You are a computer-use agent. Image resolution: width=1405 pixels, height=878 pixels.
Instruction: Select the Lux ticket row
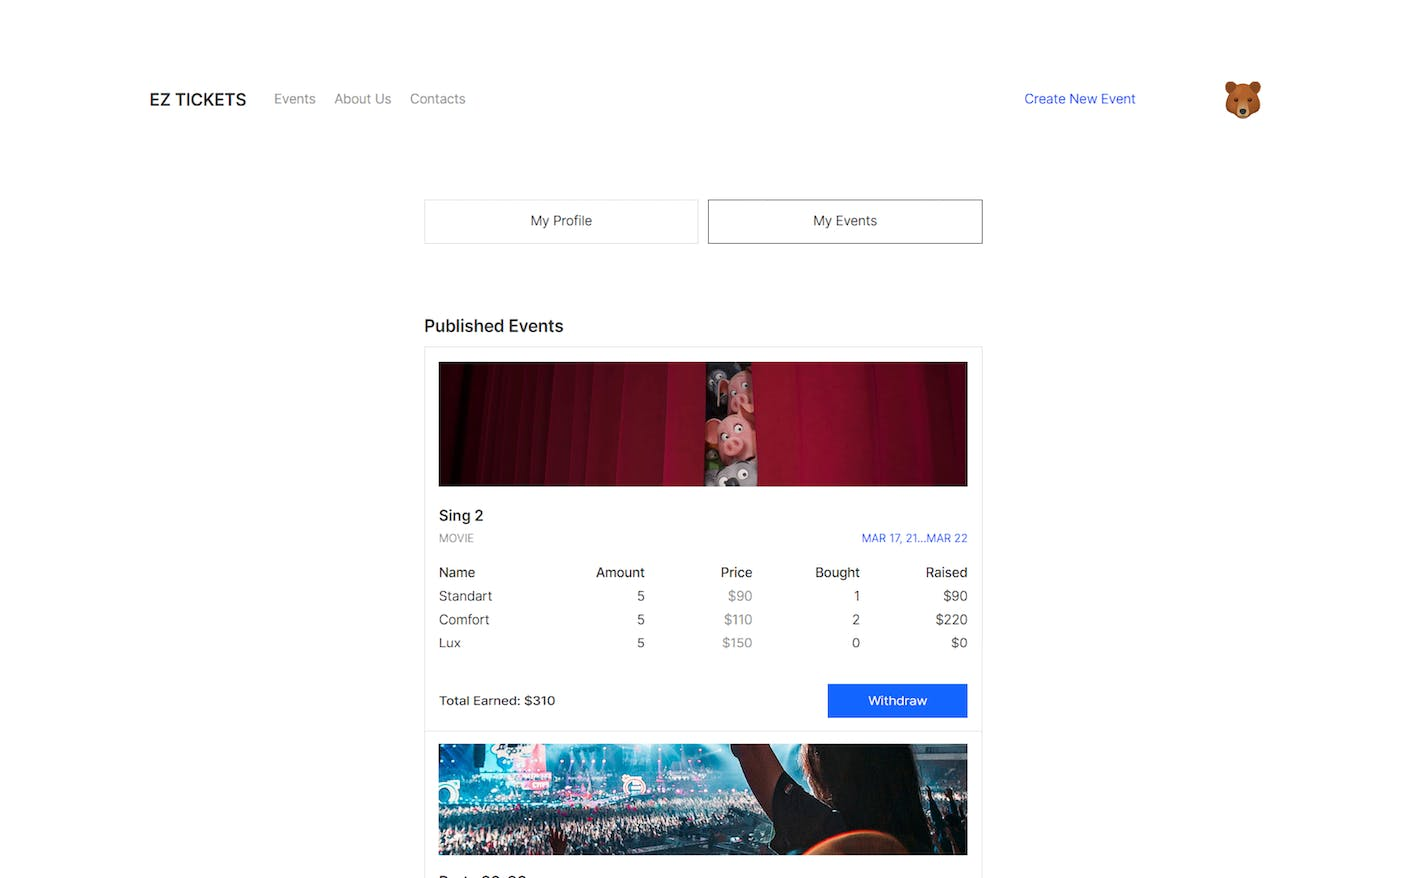pos(703,643)
